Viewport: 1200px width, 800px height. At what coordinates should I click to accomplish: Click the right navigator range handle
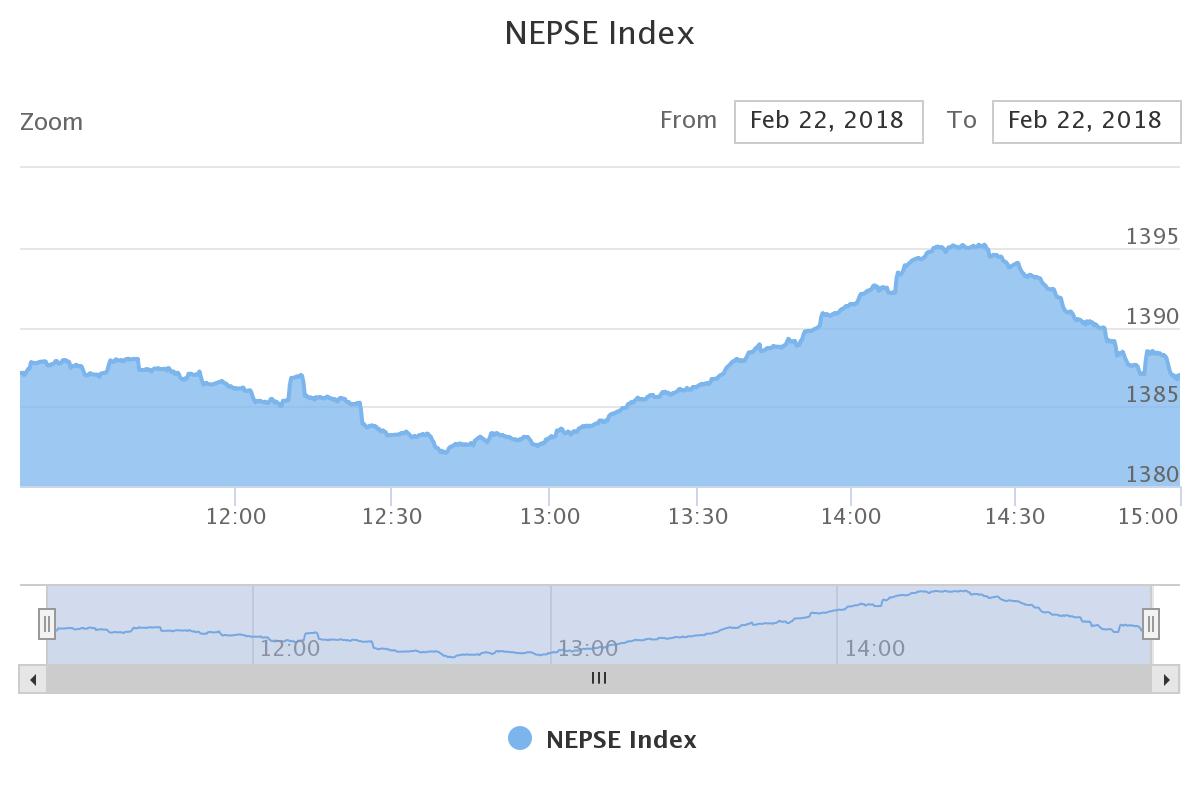tap(1151, 624)
